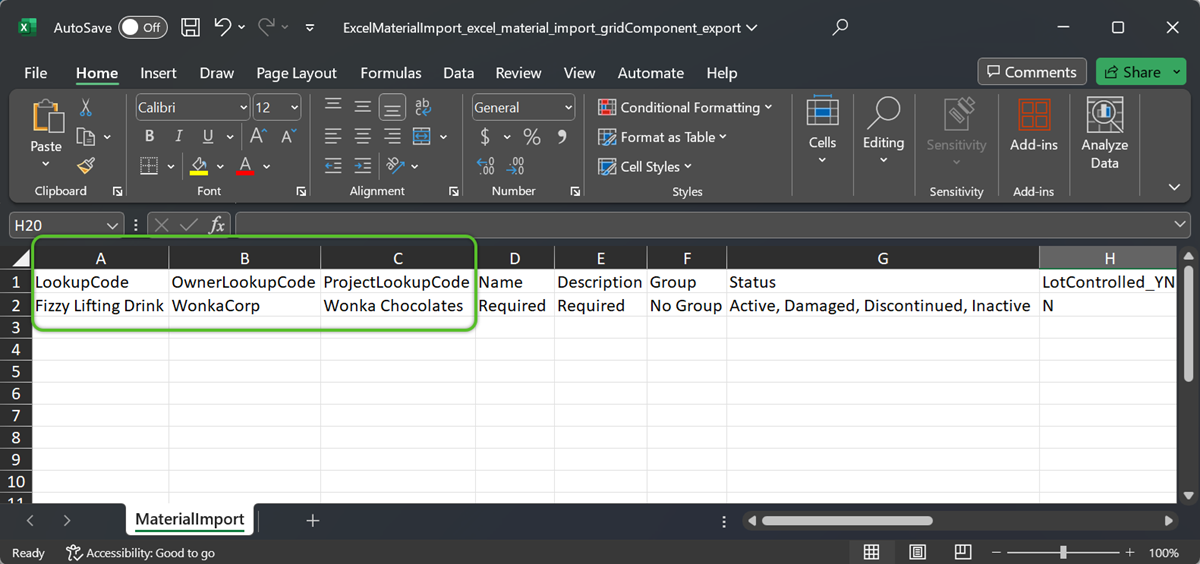Click the Insert Function fx icon

pyautogui.click(x=216, y=226)
